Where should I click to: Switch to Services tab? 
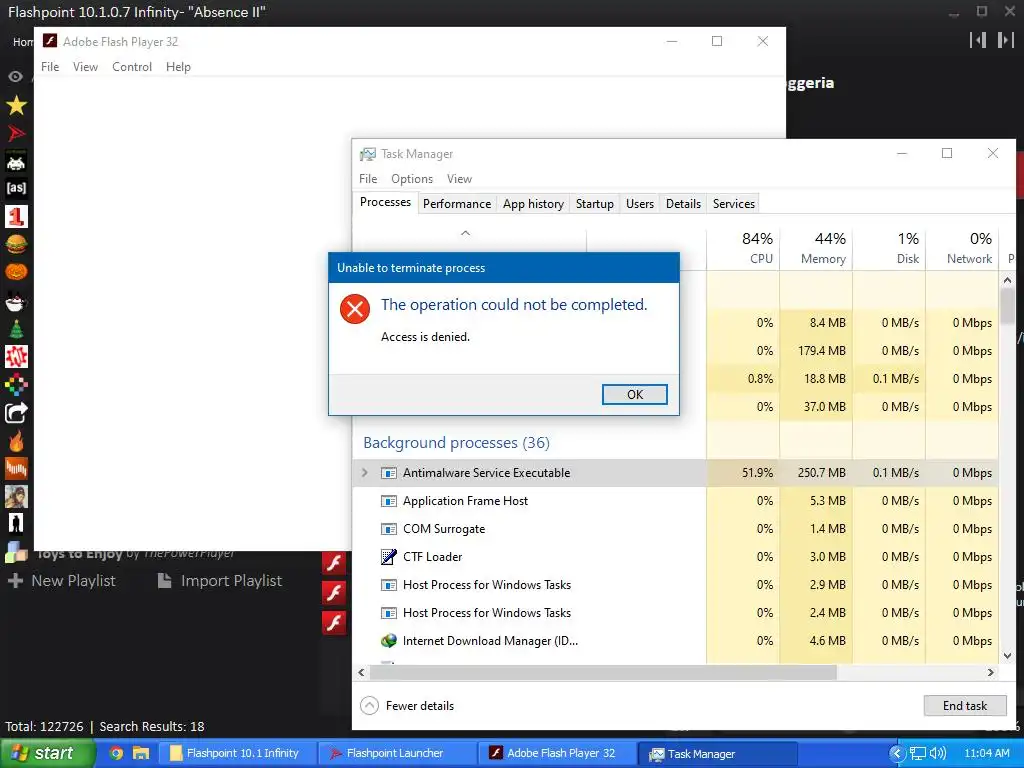coord(733,204)
